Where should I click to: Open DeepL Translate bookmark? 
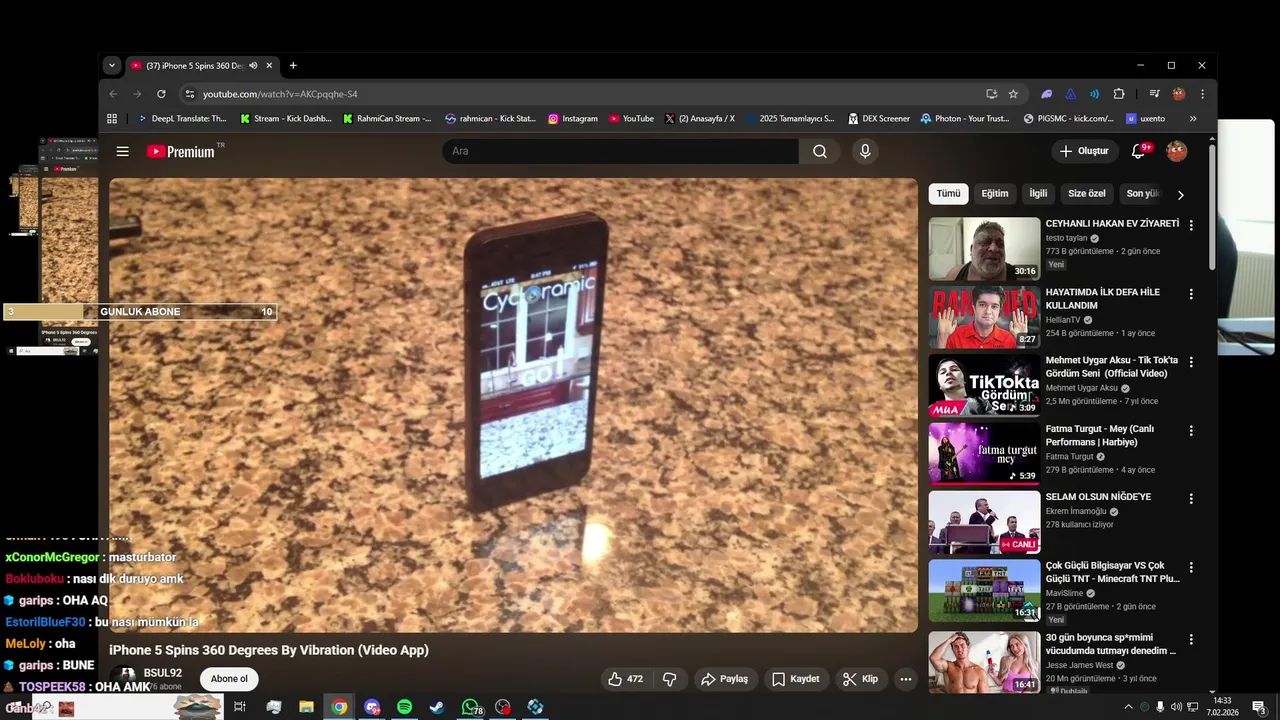click(x=182, y=118)
